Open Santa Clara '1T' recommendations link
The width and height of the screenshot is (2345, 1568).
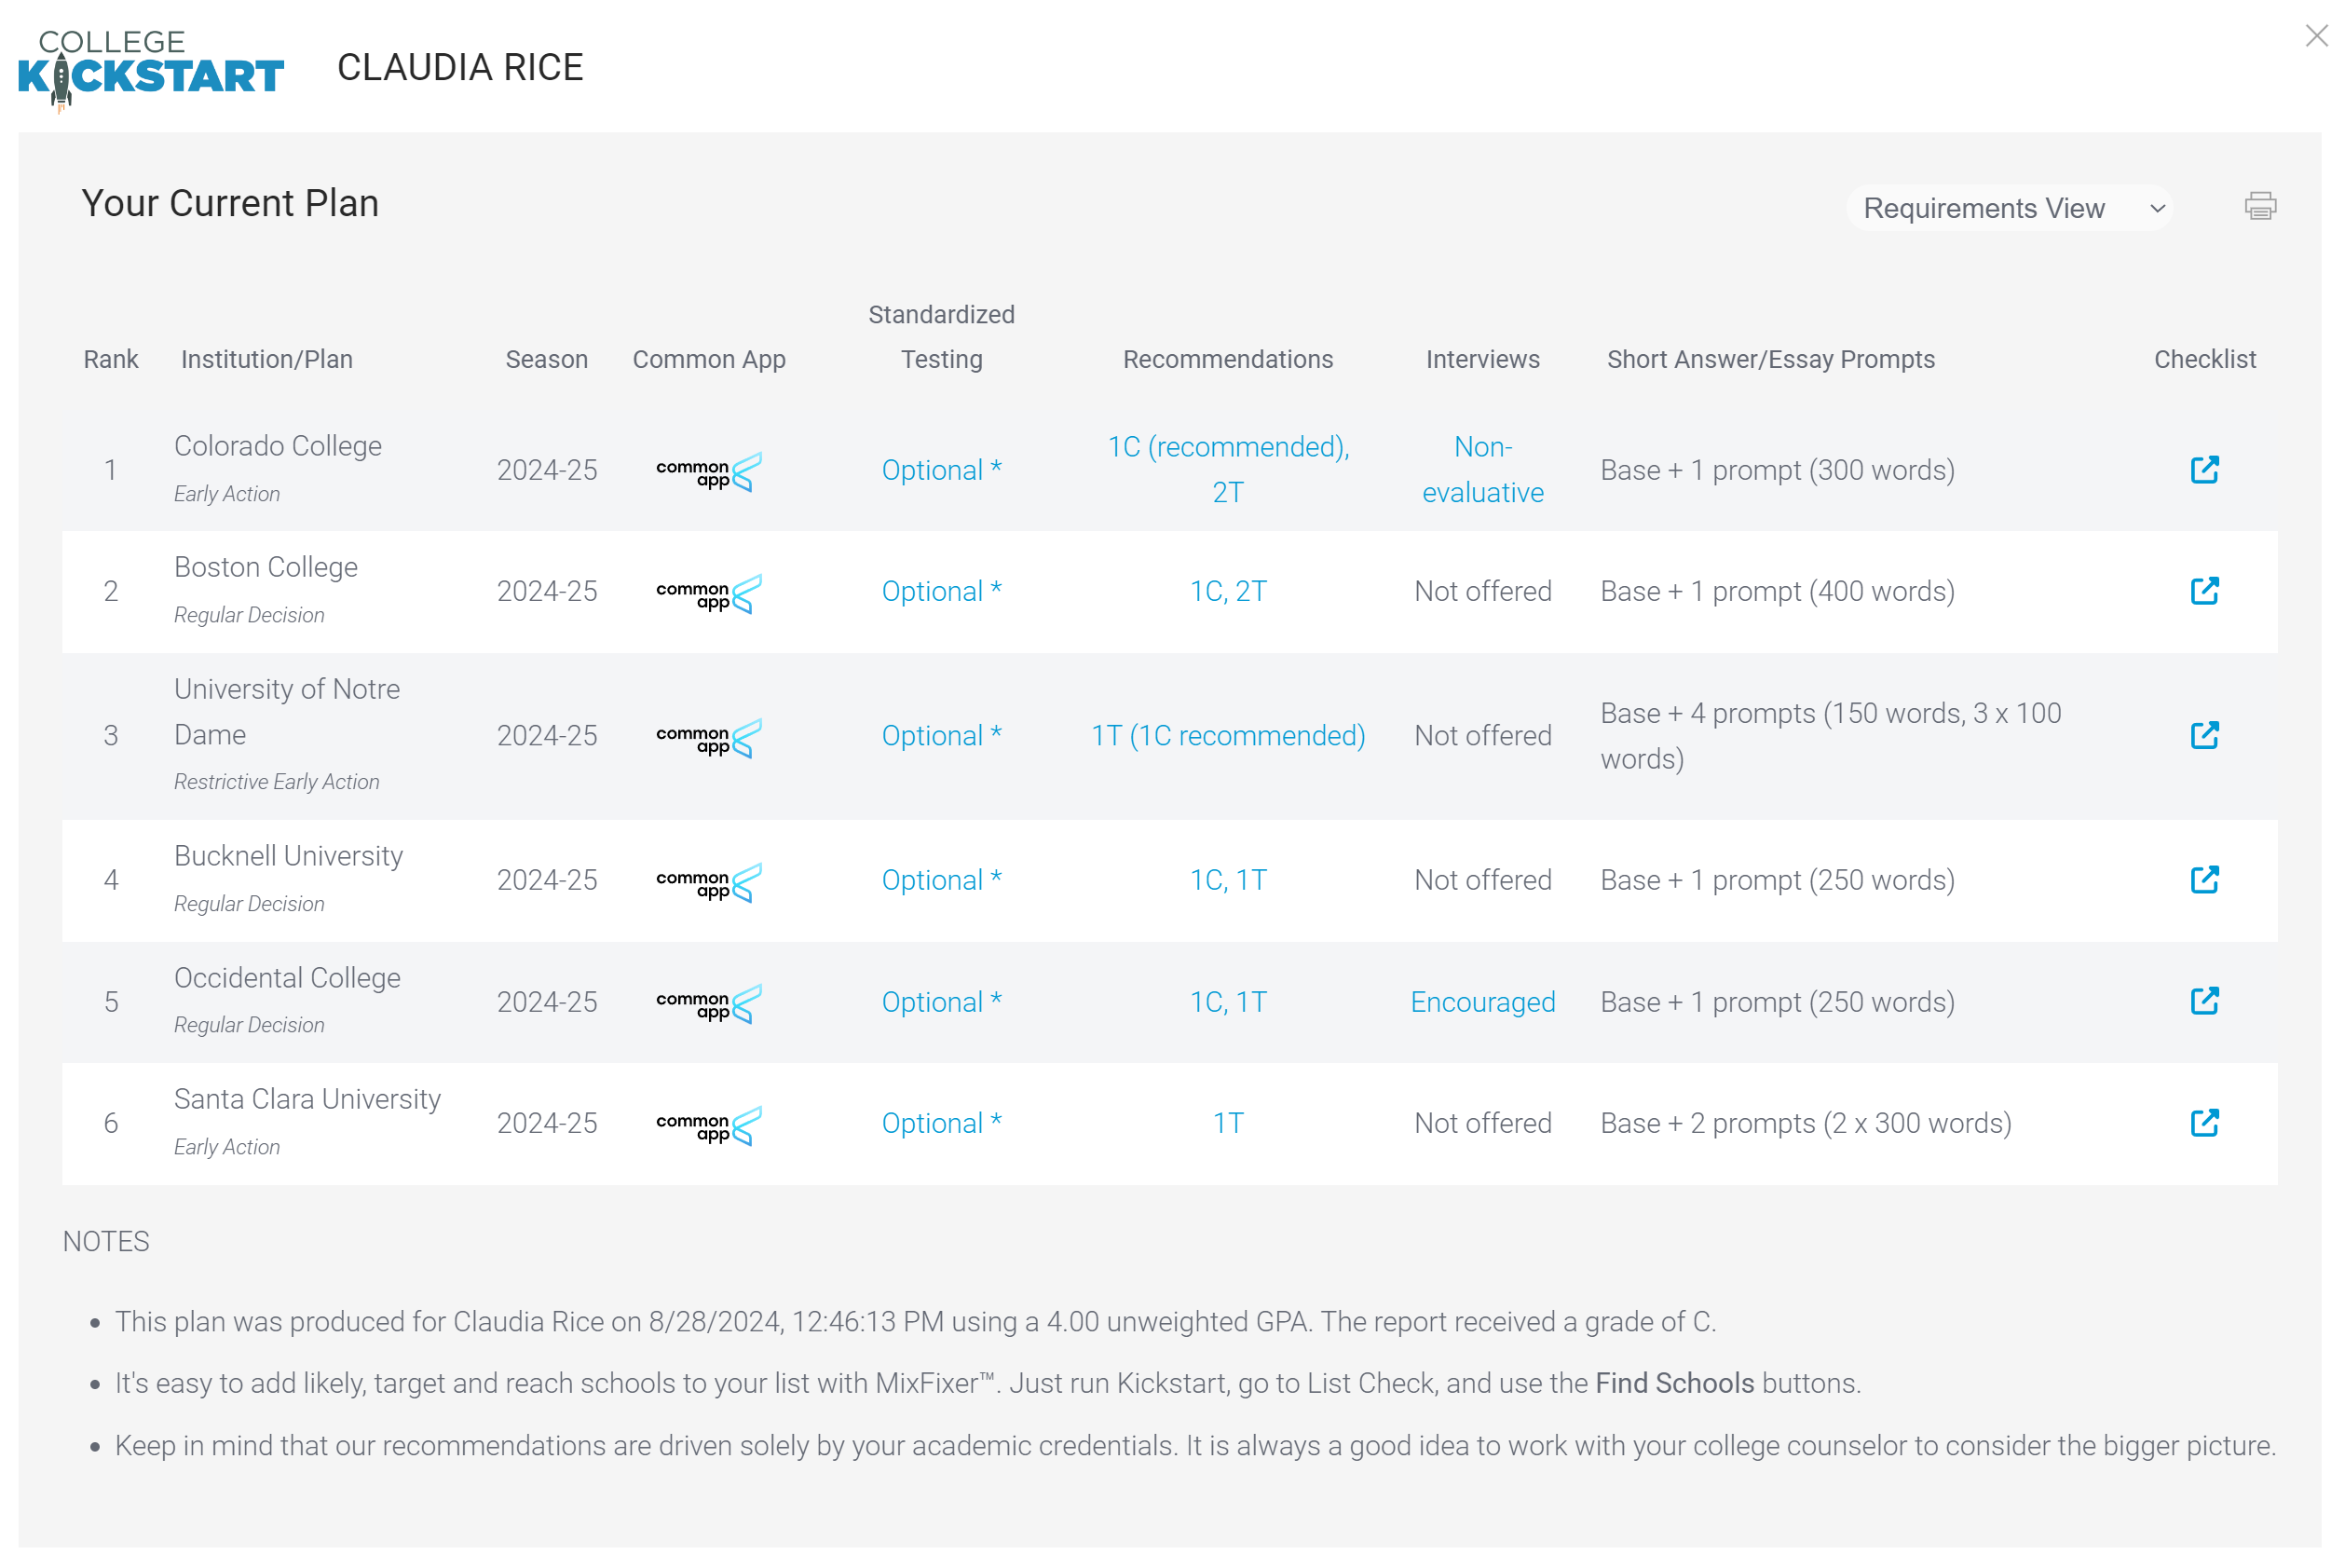tap(1228, 1123)
